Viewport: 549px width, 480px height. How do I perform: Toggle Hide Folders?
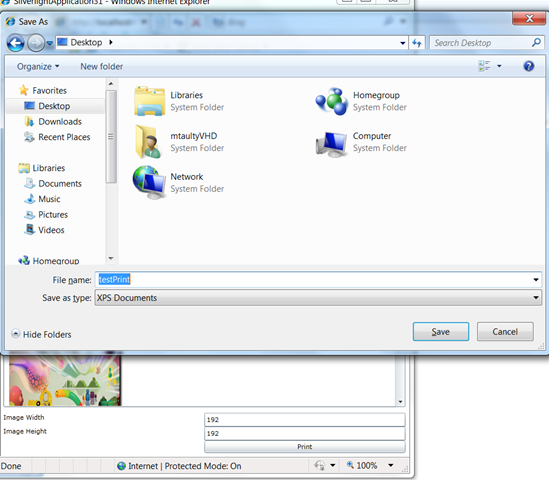(x=41, y=334)
